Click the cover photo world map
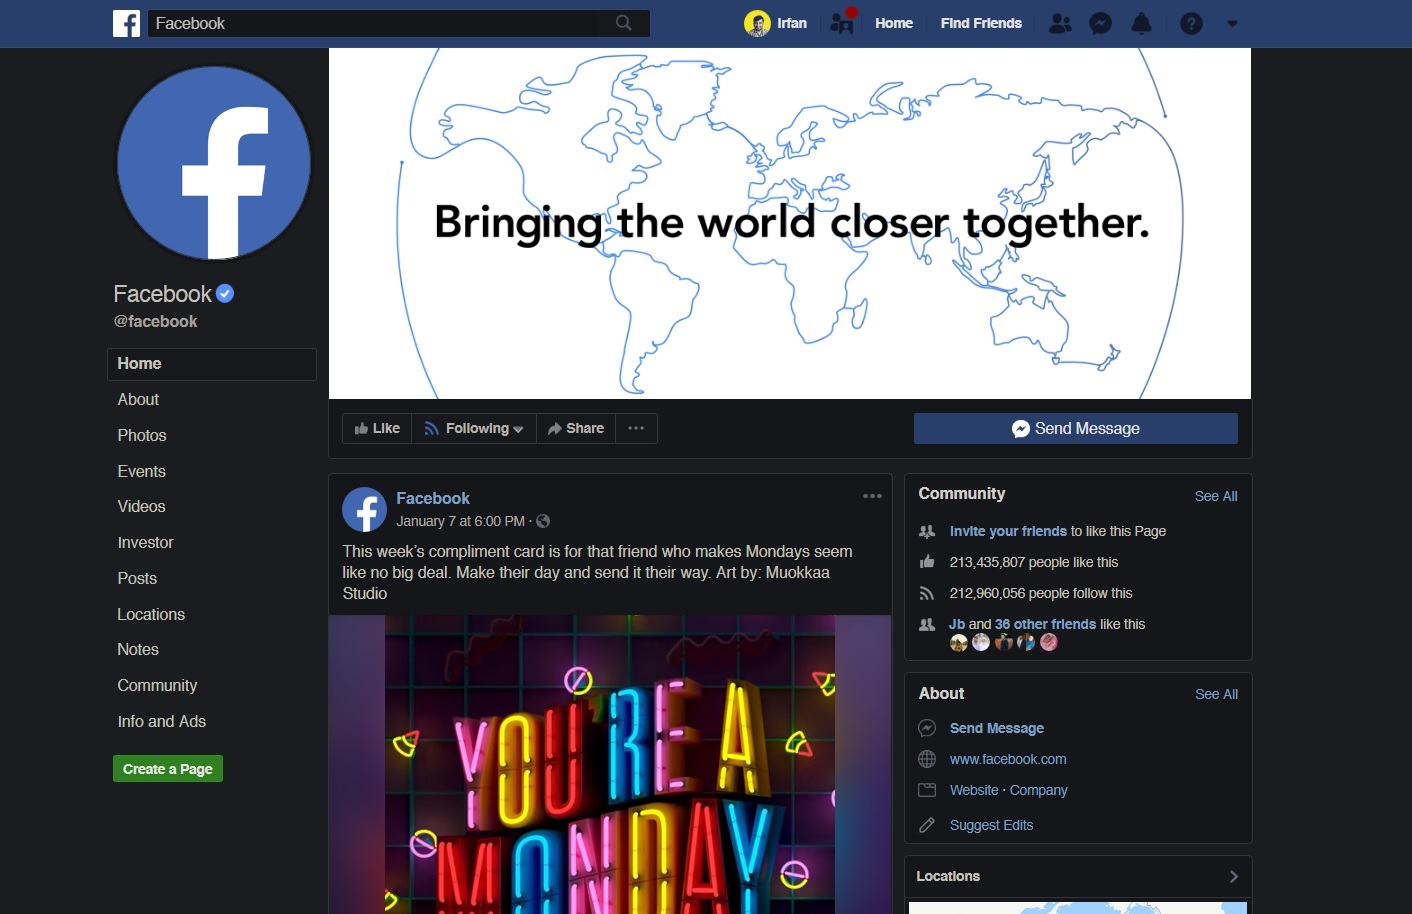1412x914 pixels. (x=790, y=223)
